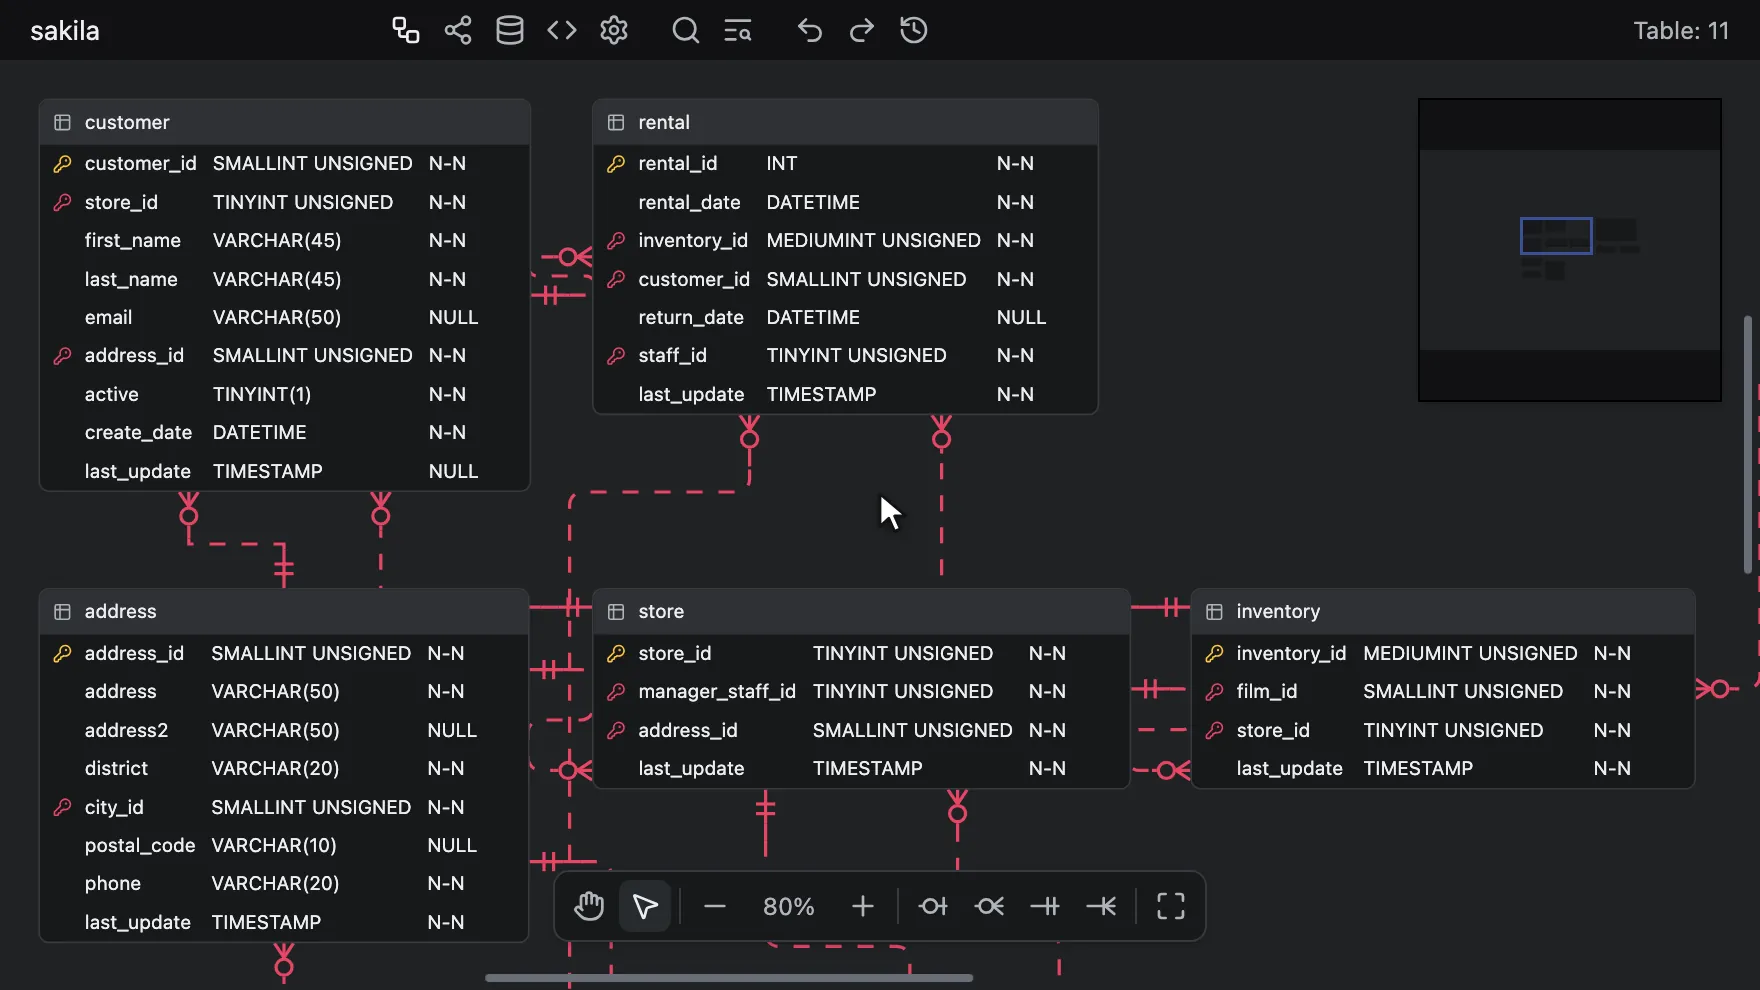Click rental_date column in rental table
The width and height of the screenshot is (1760, 990).
pos(846,202)
